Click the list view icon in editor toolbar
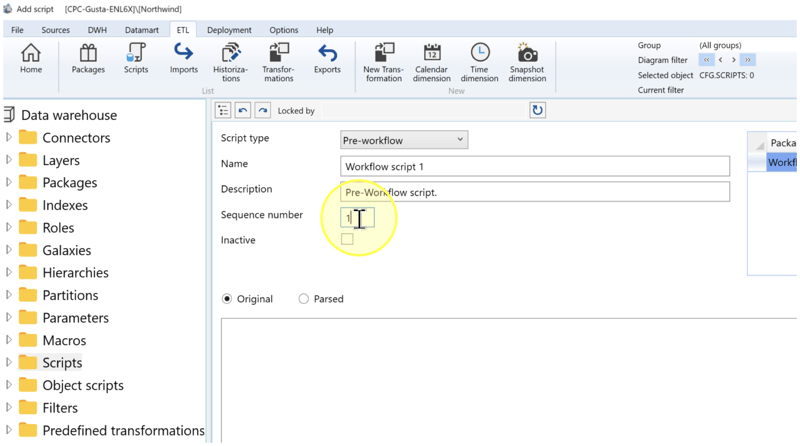Image resolution: width=800 pixels, height=446 pixels. tap(223, 110)
